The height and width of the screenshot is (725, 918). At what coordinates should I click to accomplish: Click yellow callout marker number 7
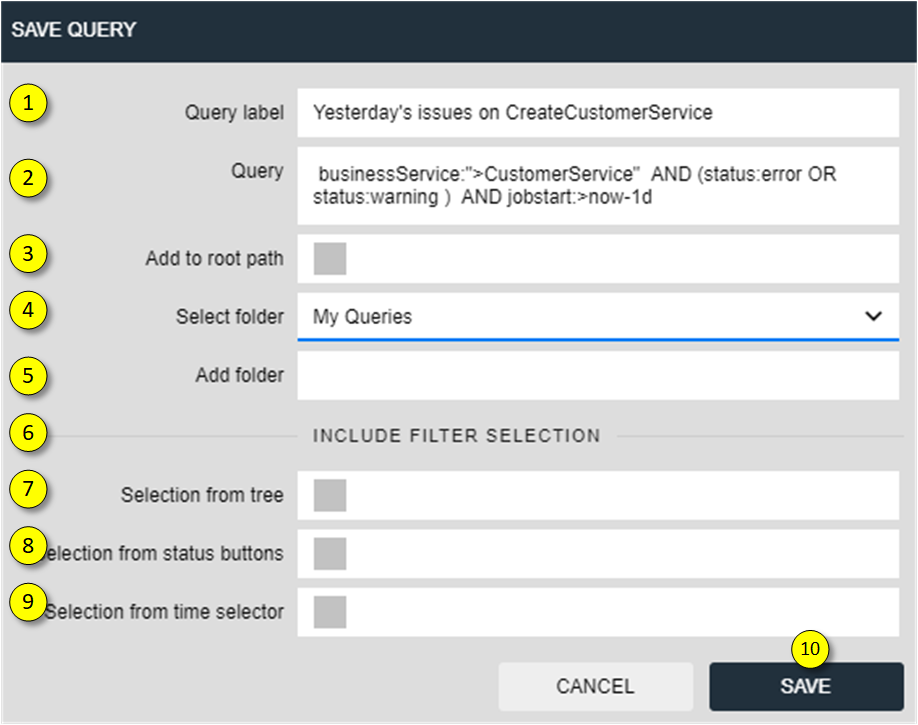28,488
